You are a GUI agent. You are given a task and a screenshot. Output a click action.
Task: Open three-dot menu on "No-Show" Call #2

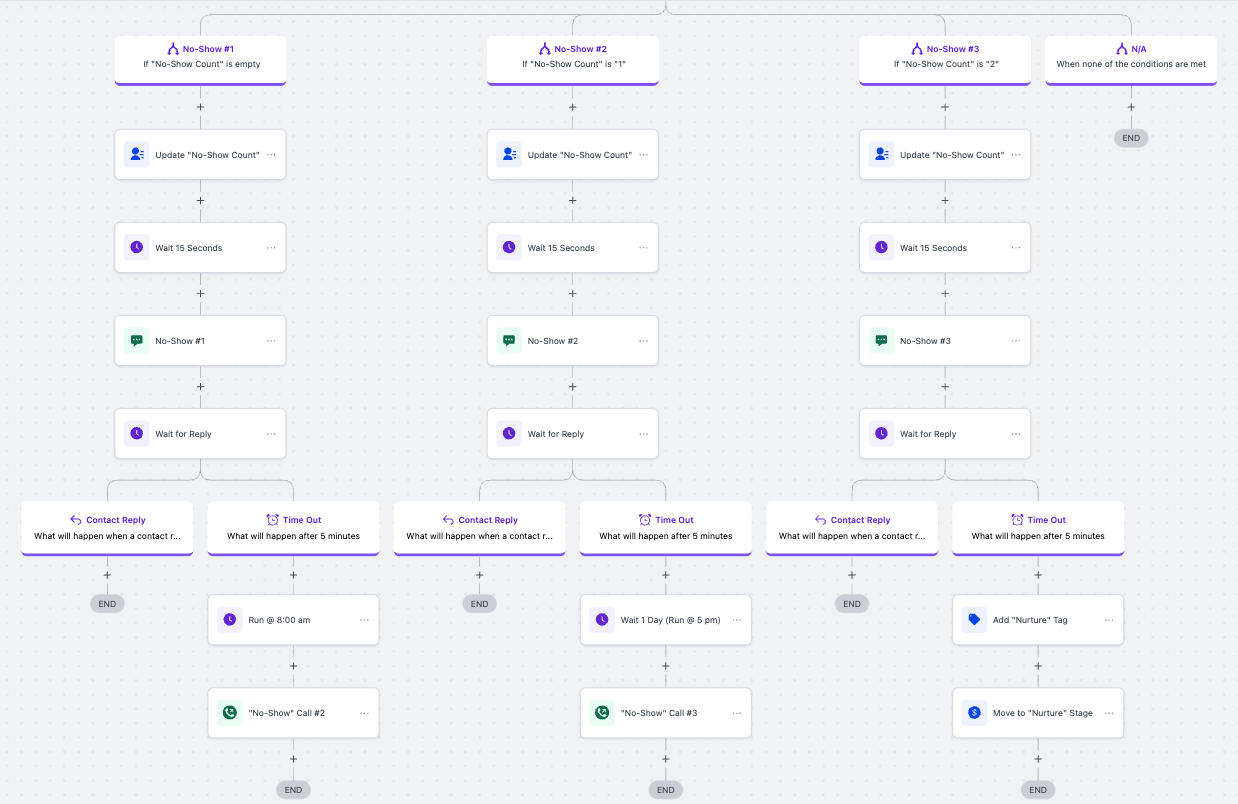364,713
